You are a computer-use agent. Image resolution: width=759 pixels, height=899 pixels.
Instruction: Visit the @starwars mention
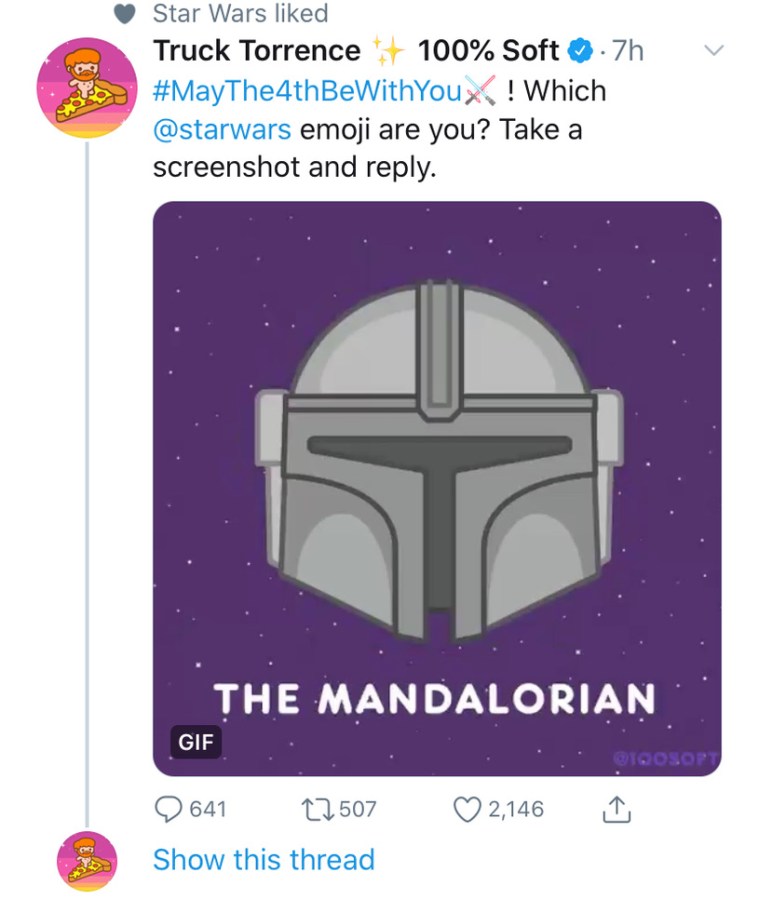[222, 130]
